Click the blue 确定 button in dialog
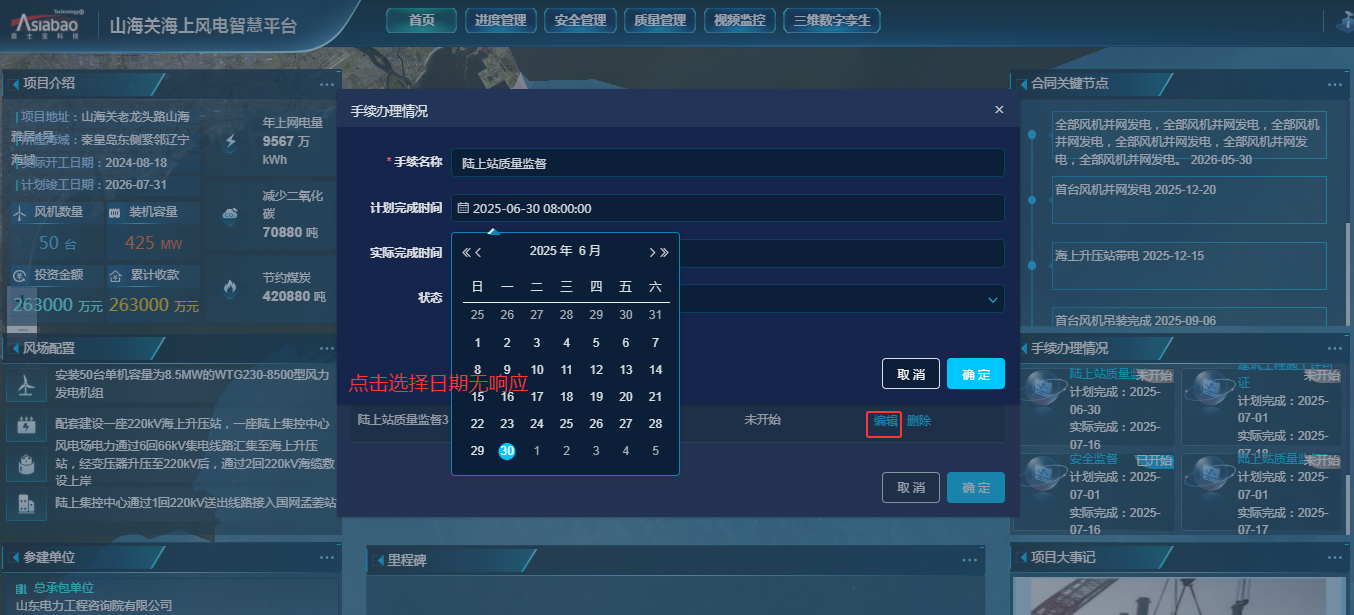The width and height of the screenshot is (1354, 615). tap(975, 374)
